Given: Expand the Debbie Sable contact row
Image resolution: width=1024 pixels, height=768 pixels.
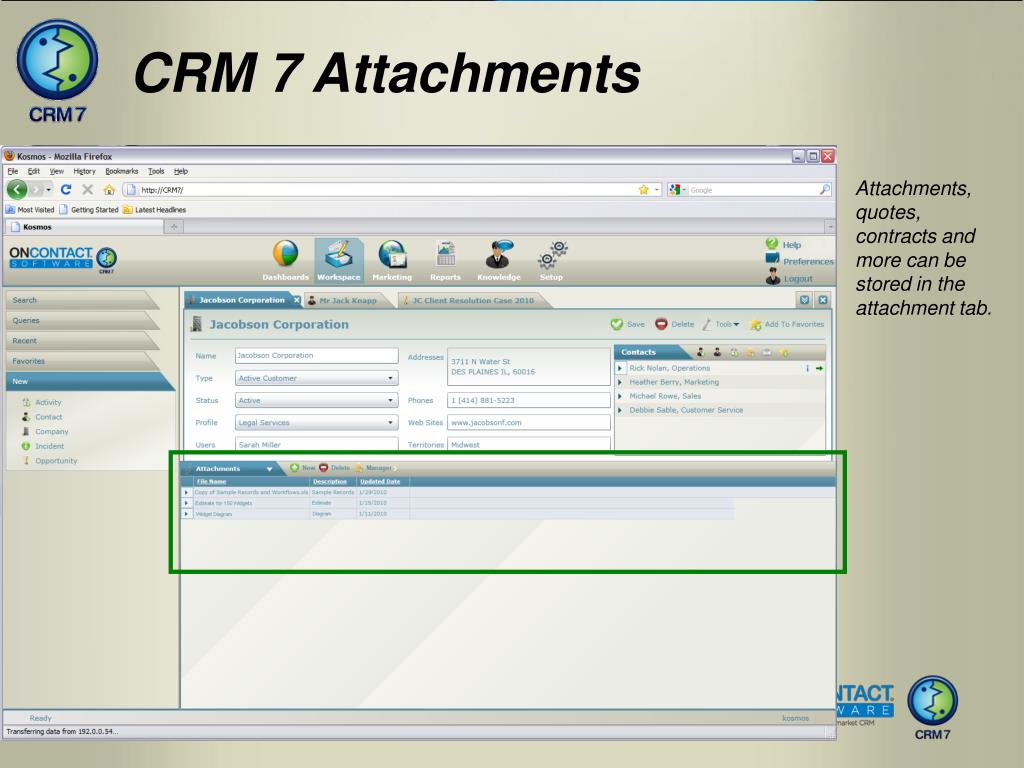Looking at the screenshot, I should [620, 410].
